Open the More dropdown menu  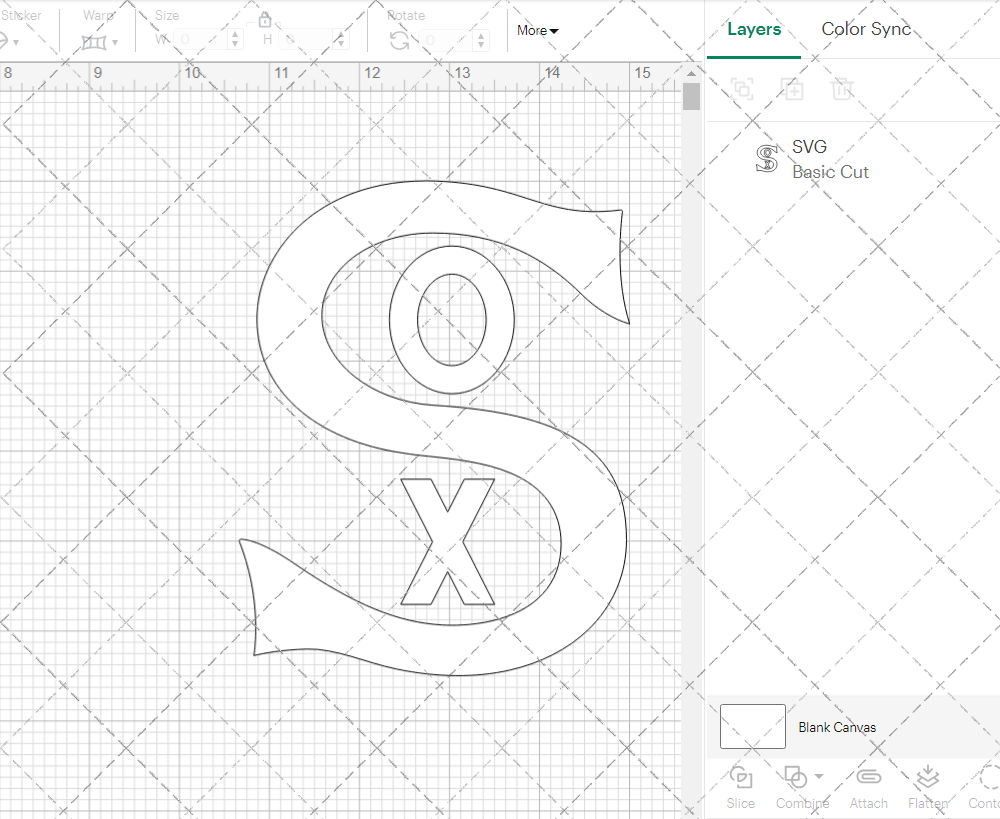[x=538, y=31]
